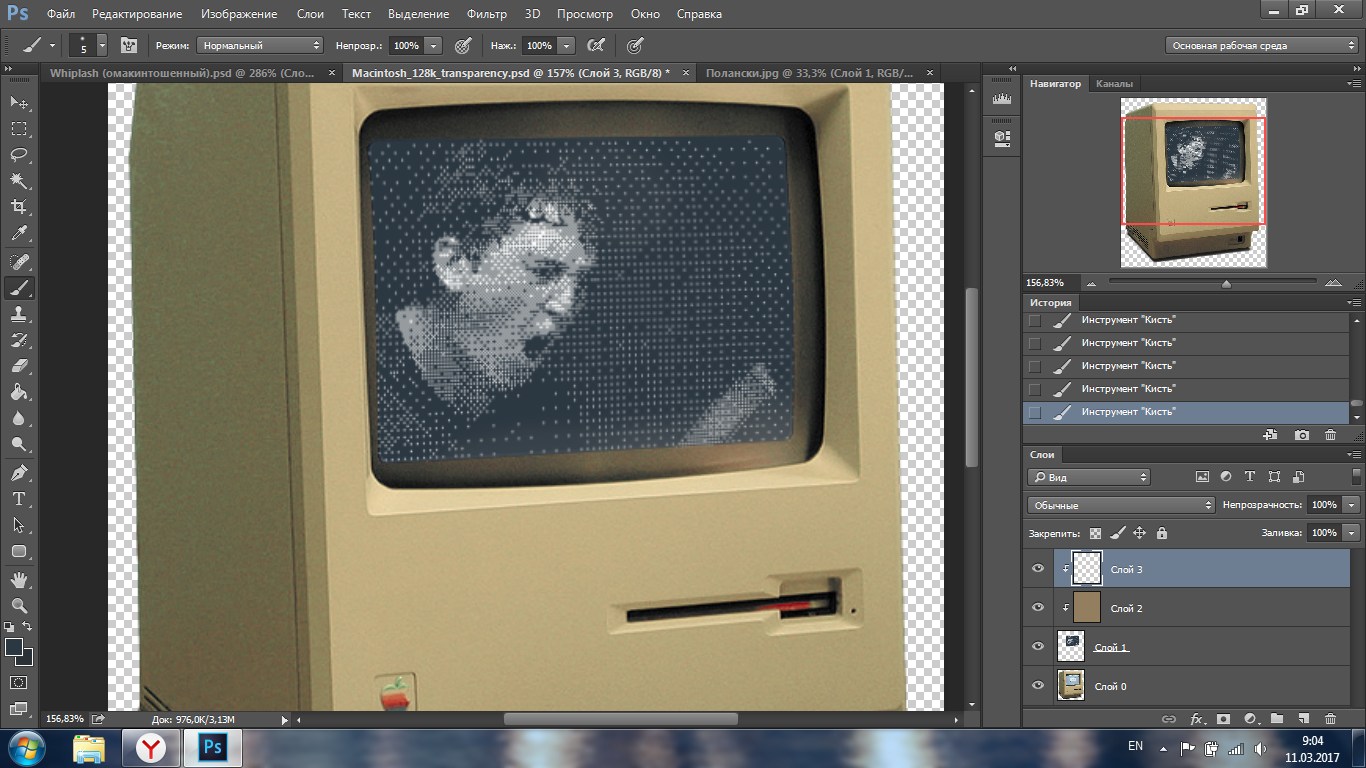The width and height of the screenshot is (1366, 768).
Task: Select the Magic Wand tool
Action: coord(19,181)
